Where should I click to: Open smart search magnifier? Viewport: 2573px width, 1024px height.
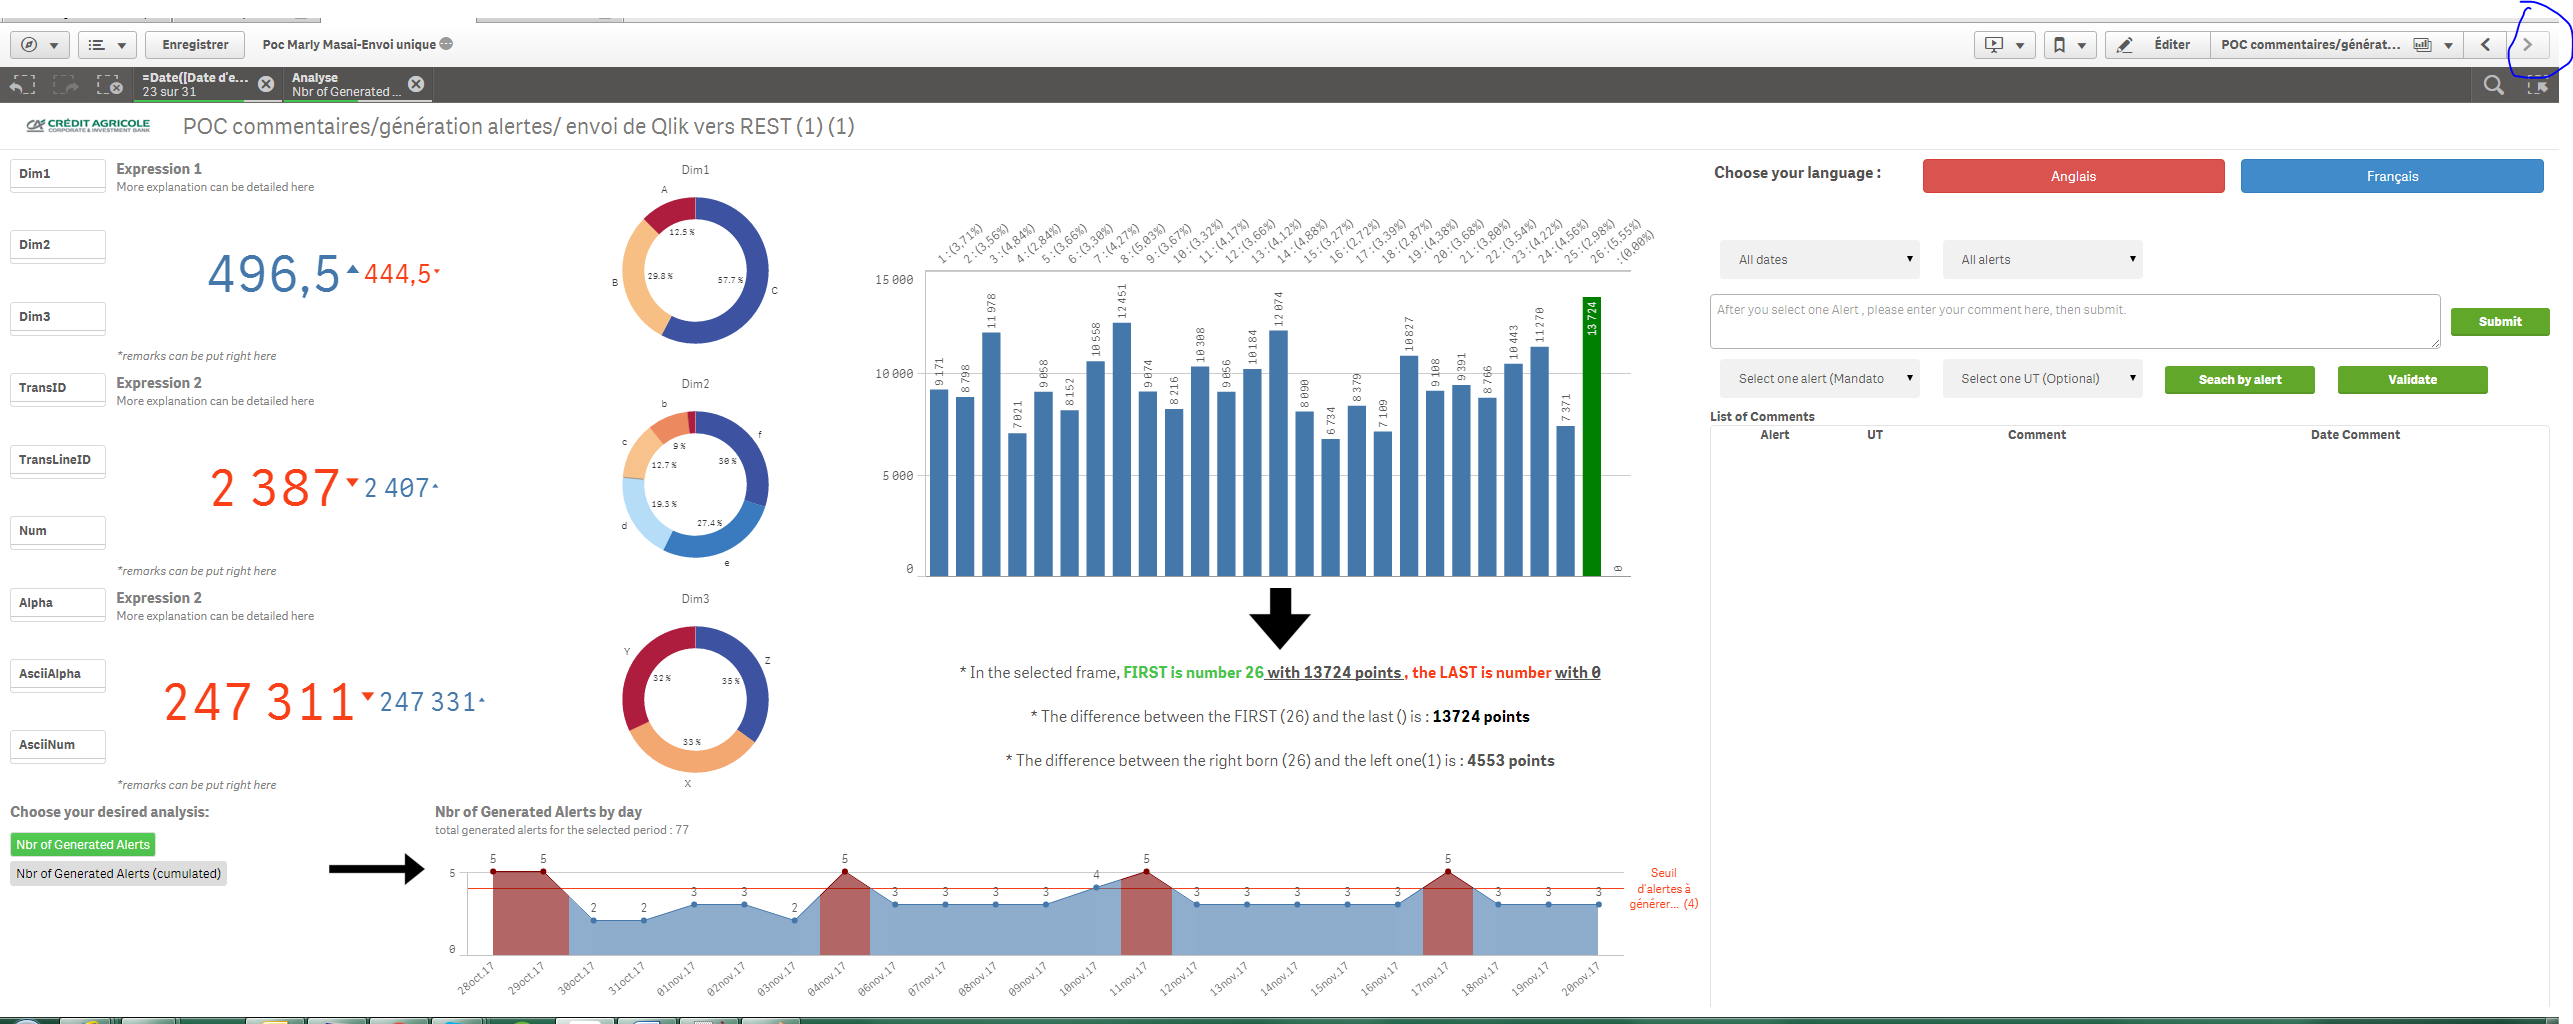coord(2493,86)
